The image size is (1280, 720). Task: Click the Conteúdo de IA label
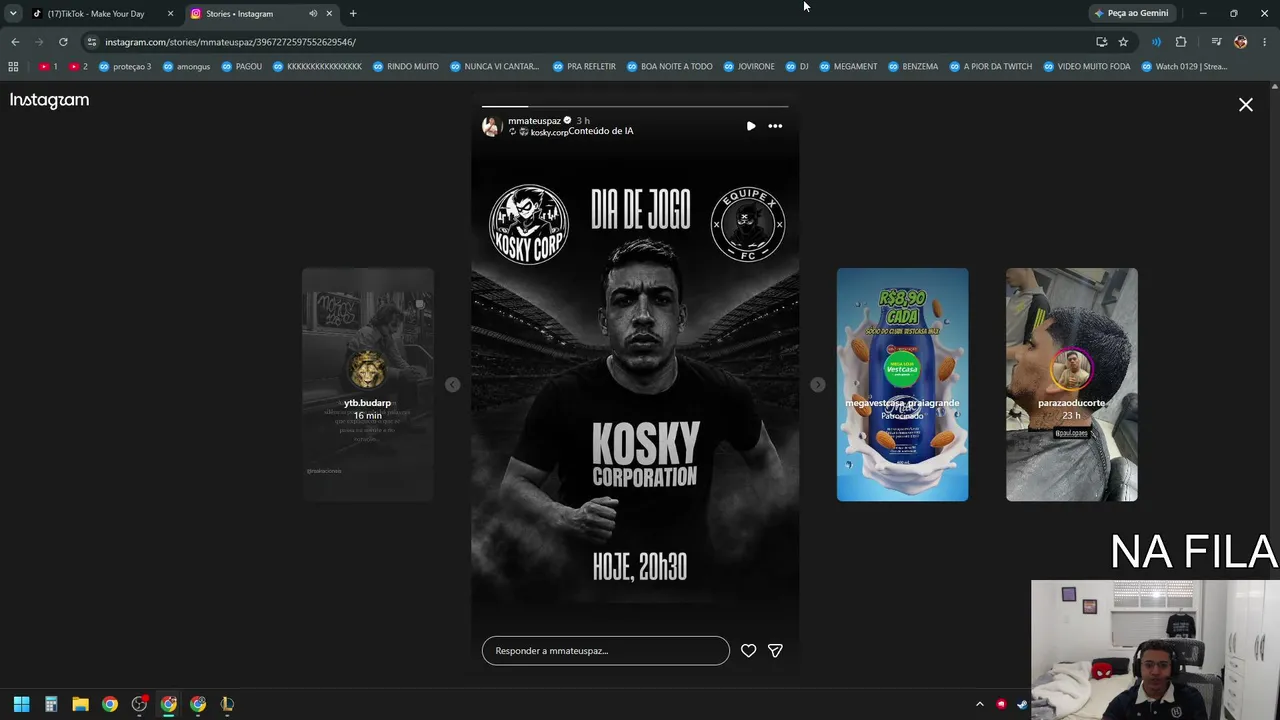click(x=600, y=131)
